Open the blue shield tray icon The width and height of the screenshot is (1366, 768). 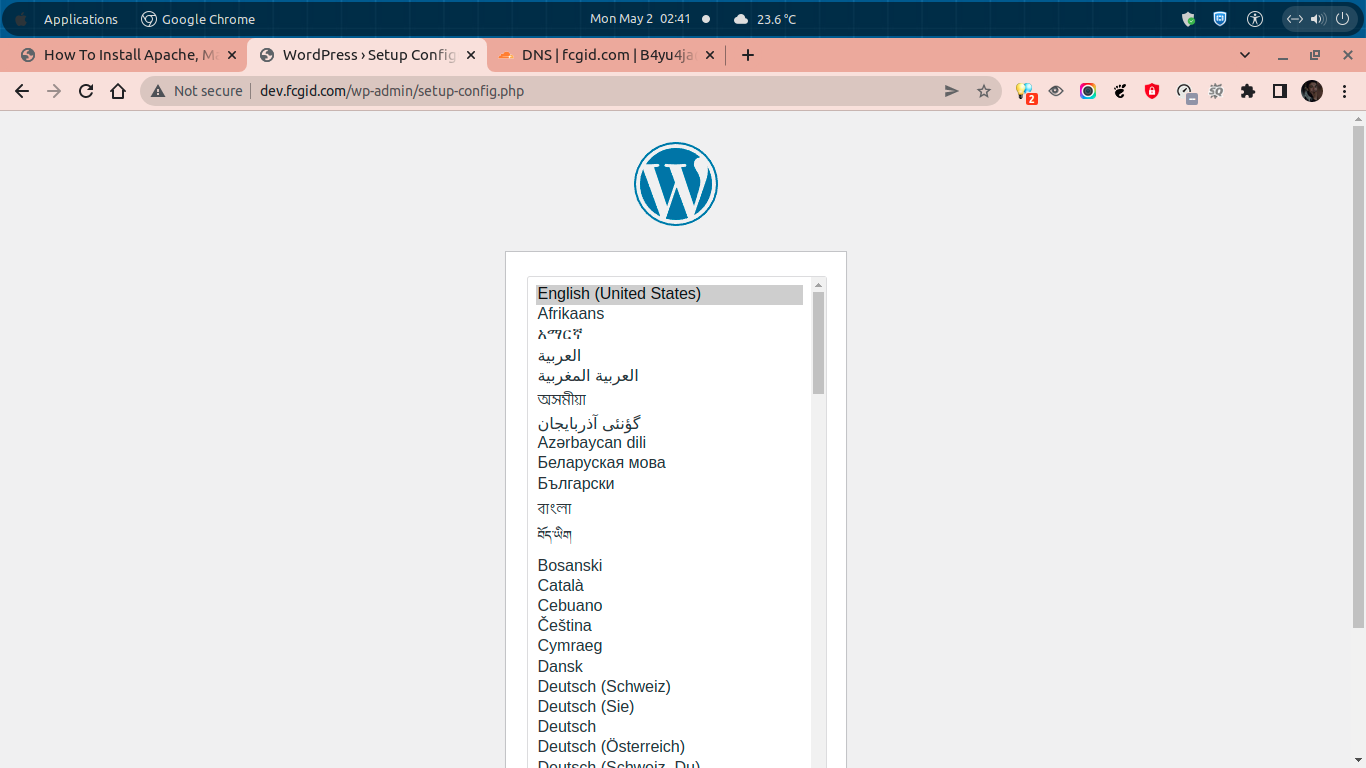click(x=1220, y=19)
